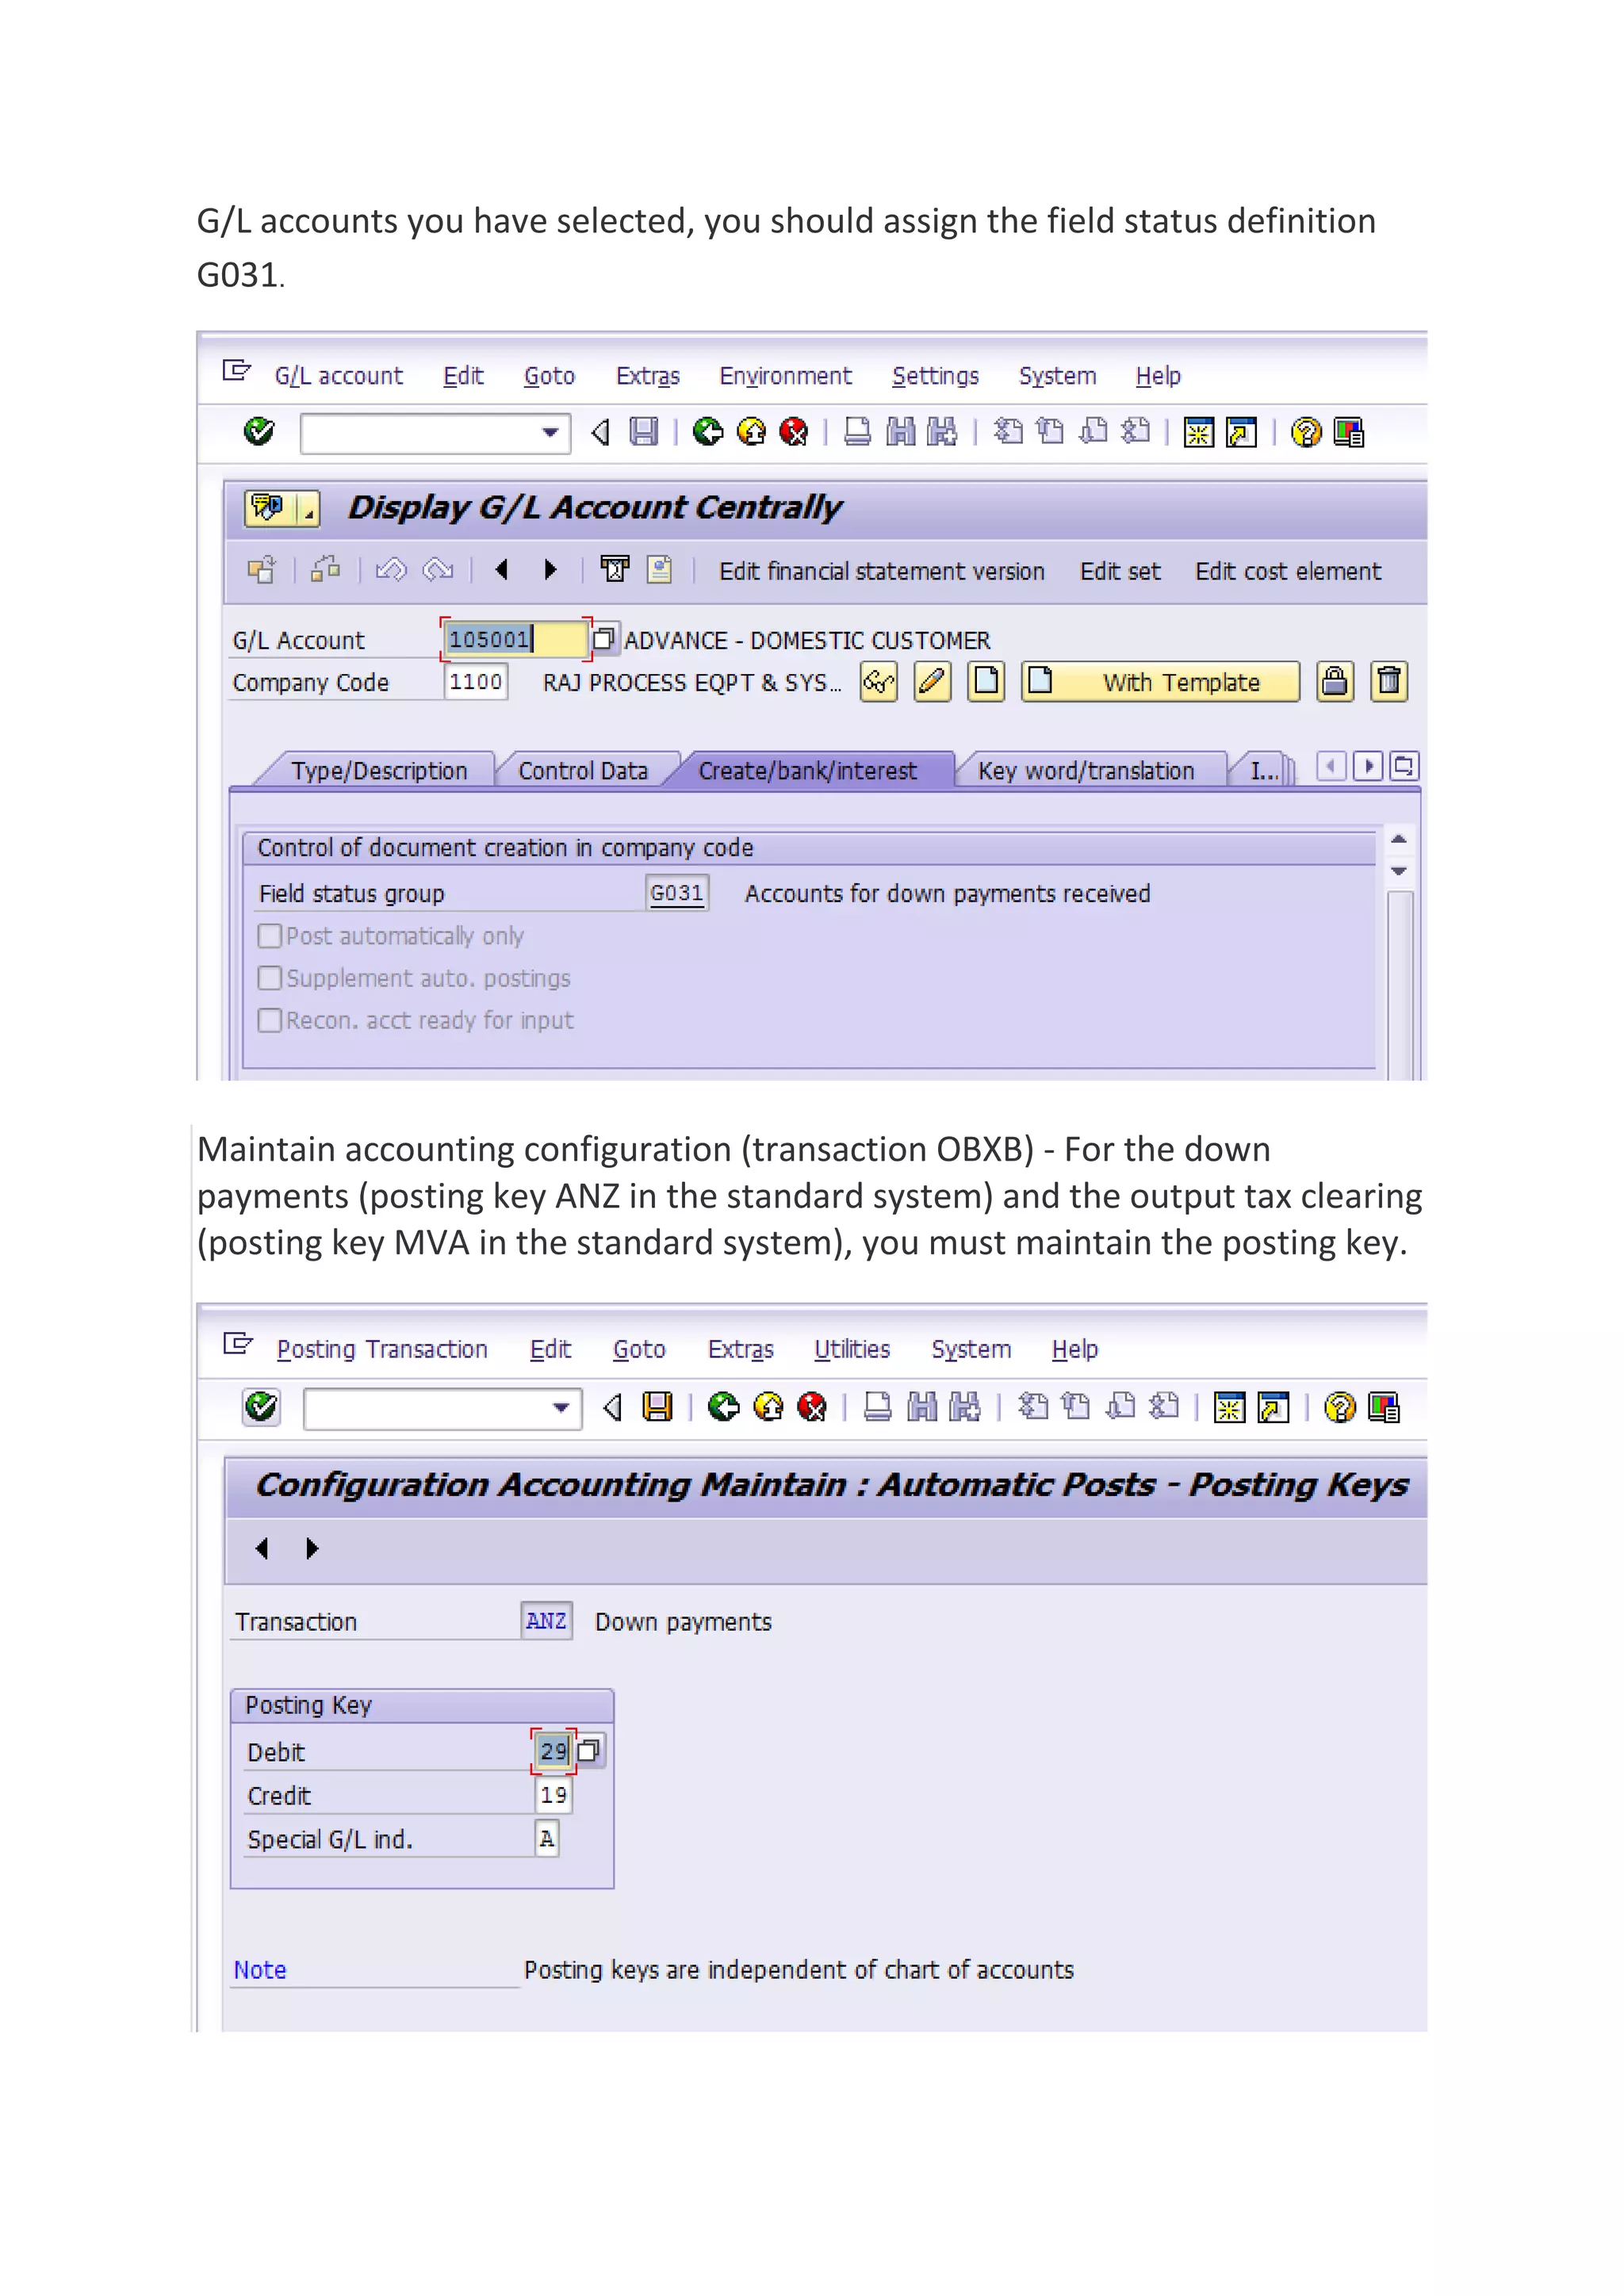Open the Settings menu
Image resolution: width=1624 pixels, height=2296 pixels.
pos(935,376)
